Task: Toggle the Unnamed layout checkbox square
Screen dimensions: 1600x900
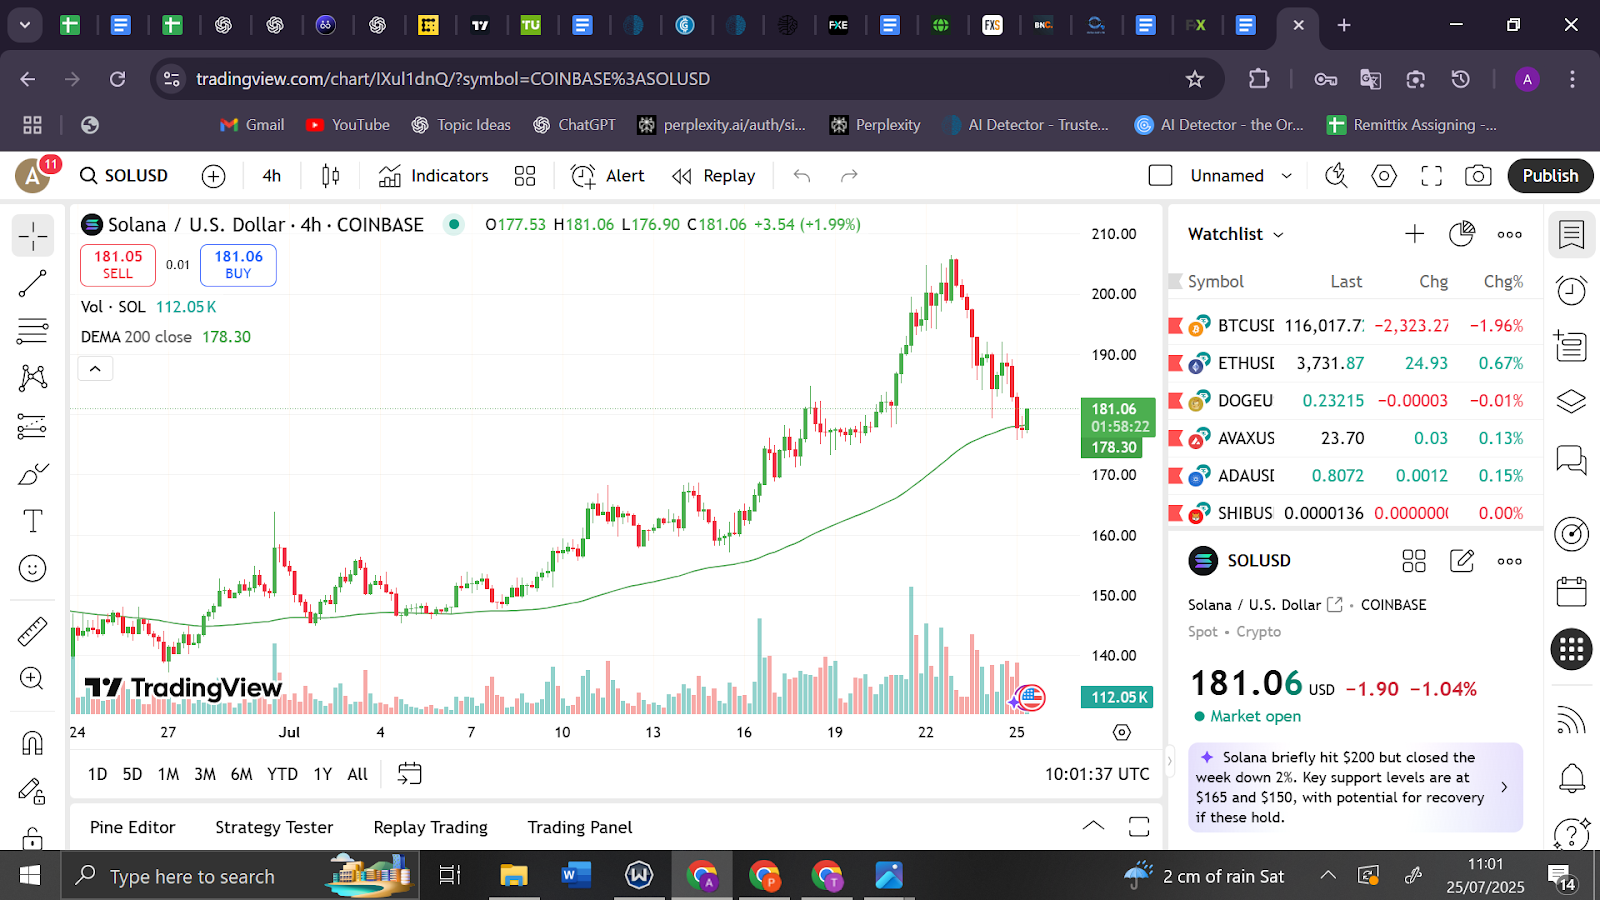Action: coord(1160,176)
